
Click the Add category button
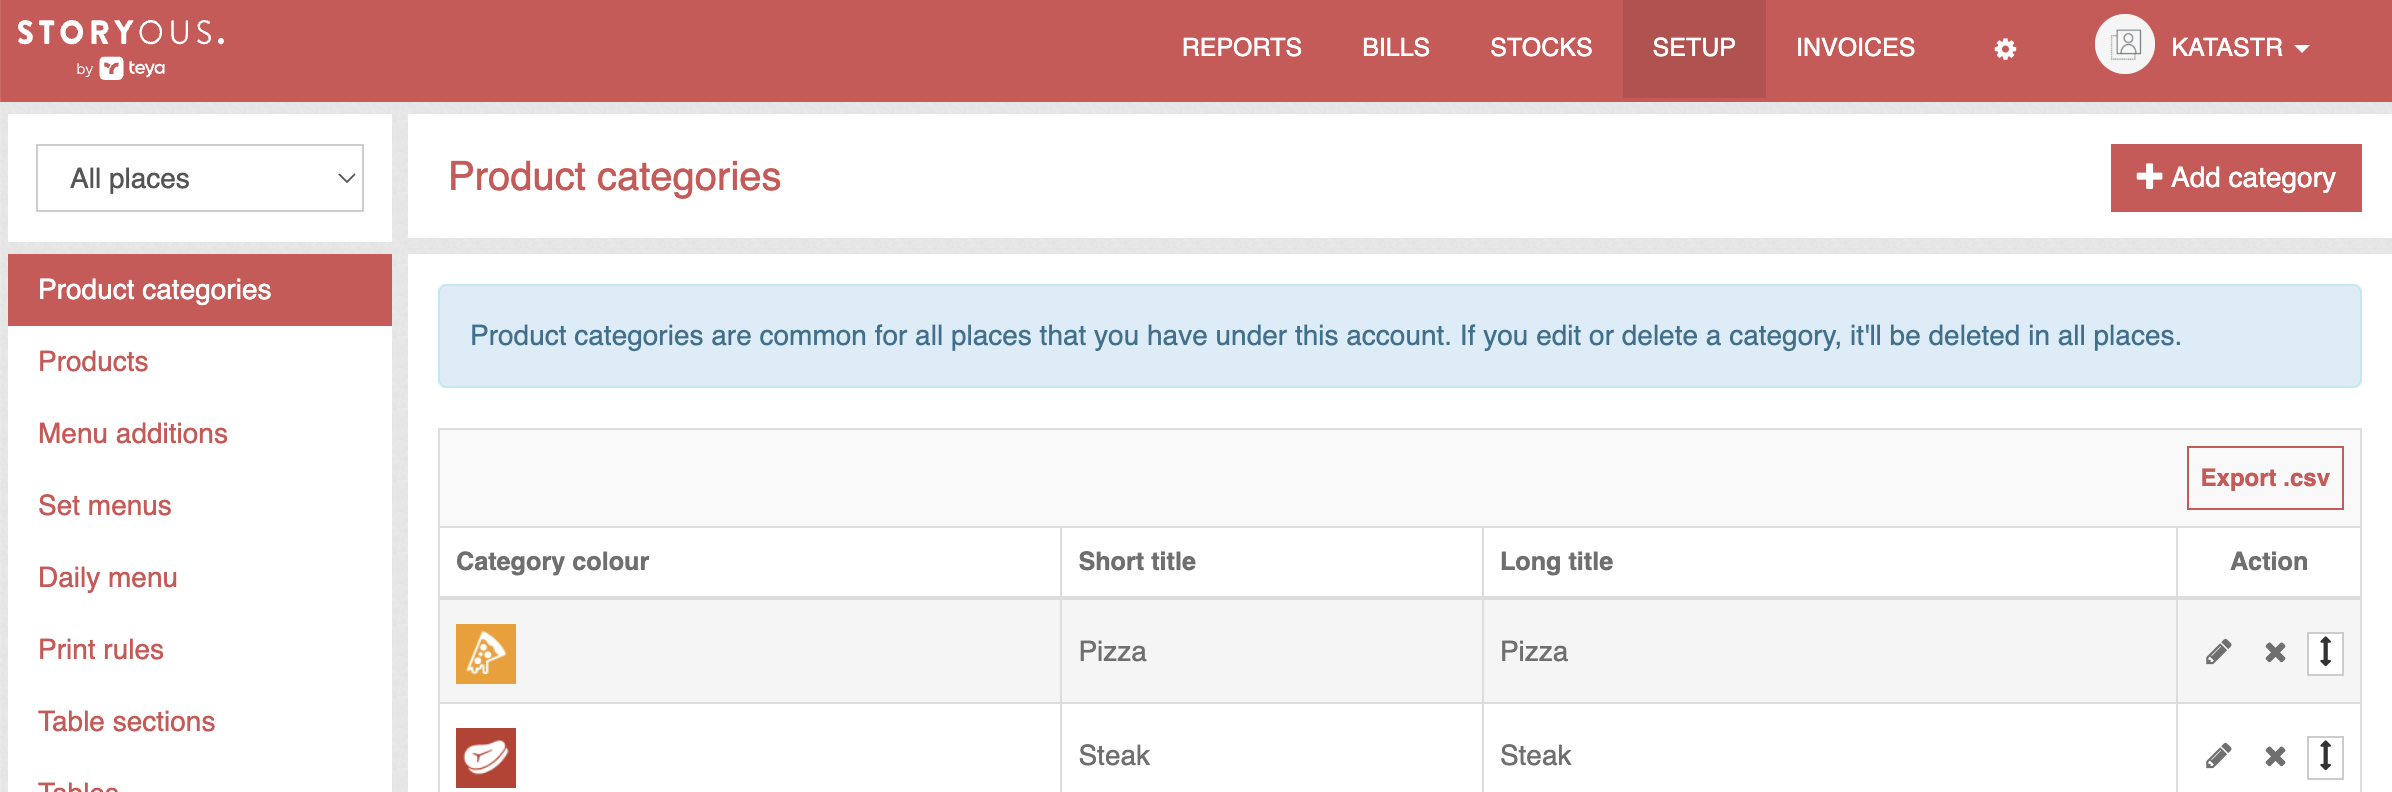click(2236, 178)
